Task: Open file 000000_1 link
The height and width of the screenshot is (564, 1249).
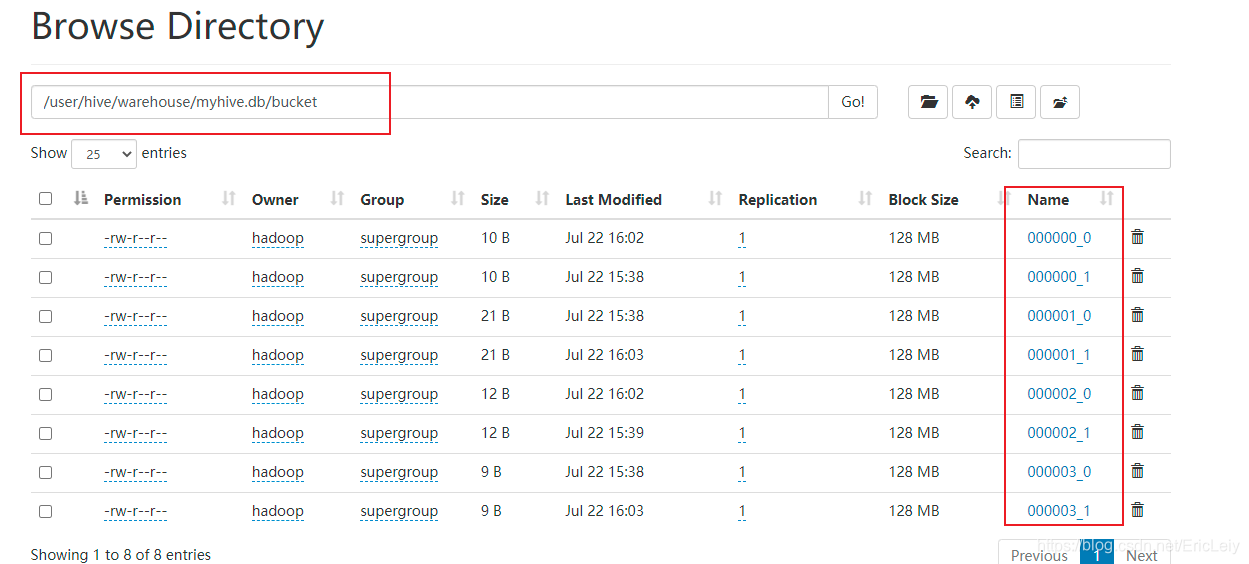Action: click(x=1059, y=277)
